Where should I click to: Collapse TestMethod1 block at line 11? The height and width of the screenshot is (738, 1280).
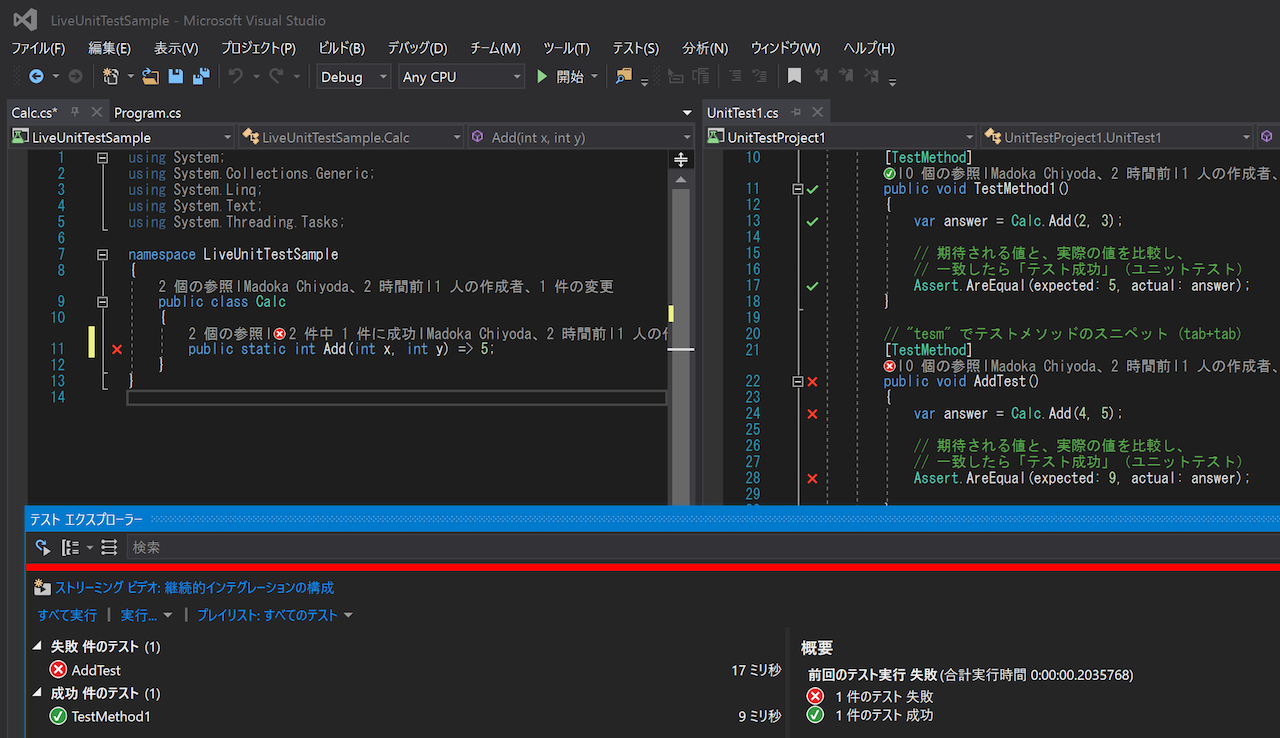pos(798,189)
